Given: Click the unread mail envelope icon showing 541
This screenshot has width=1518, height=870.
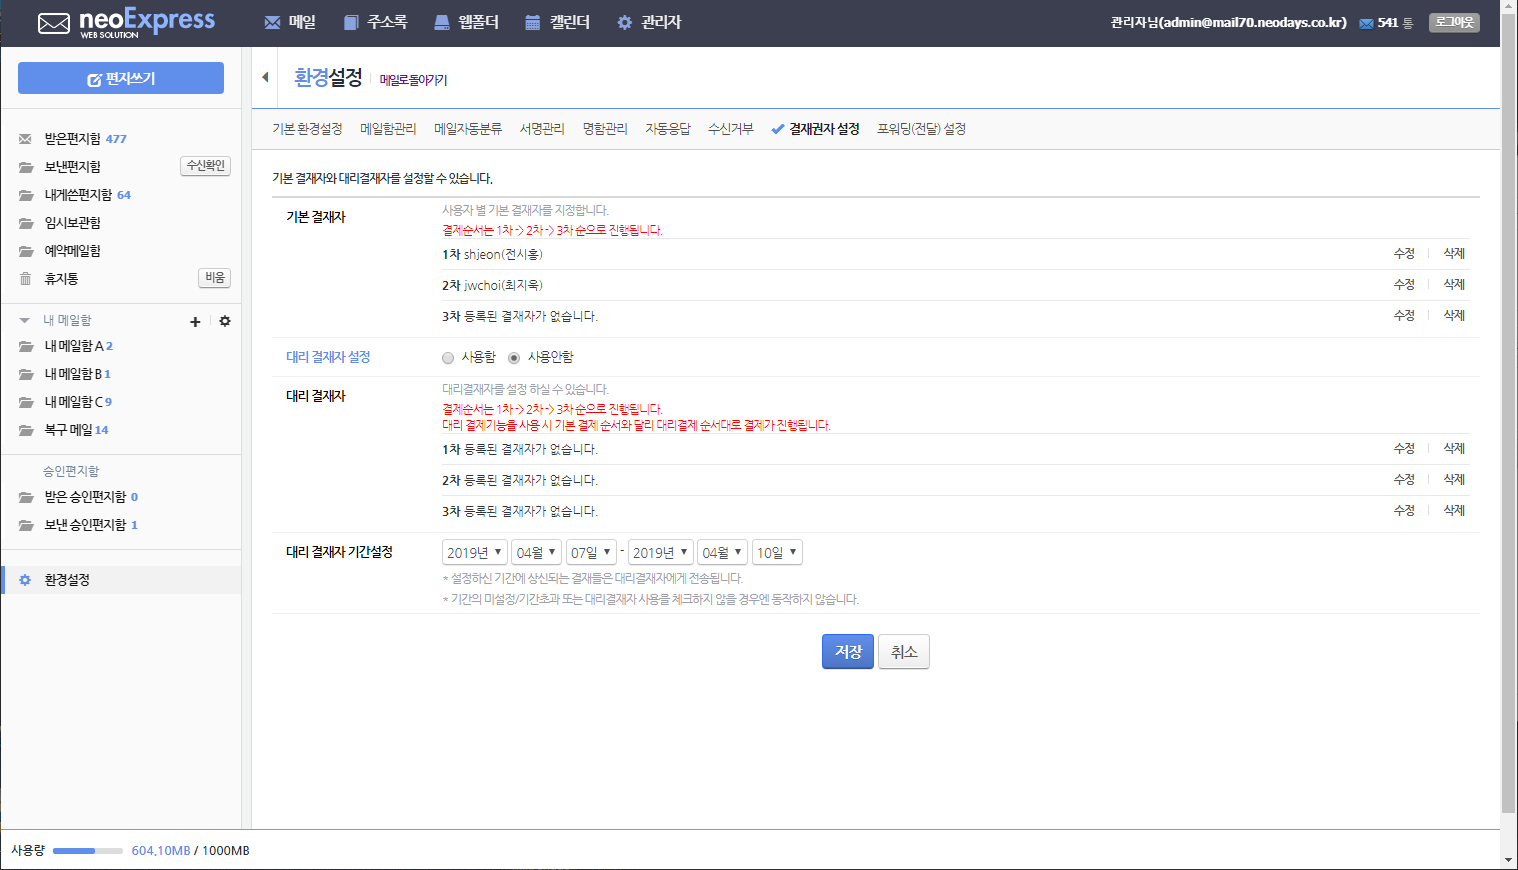Looking at the screenshot, I should click(1366, 23).
